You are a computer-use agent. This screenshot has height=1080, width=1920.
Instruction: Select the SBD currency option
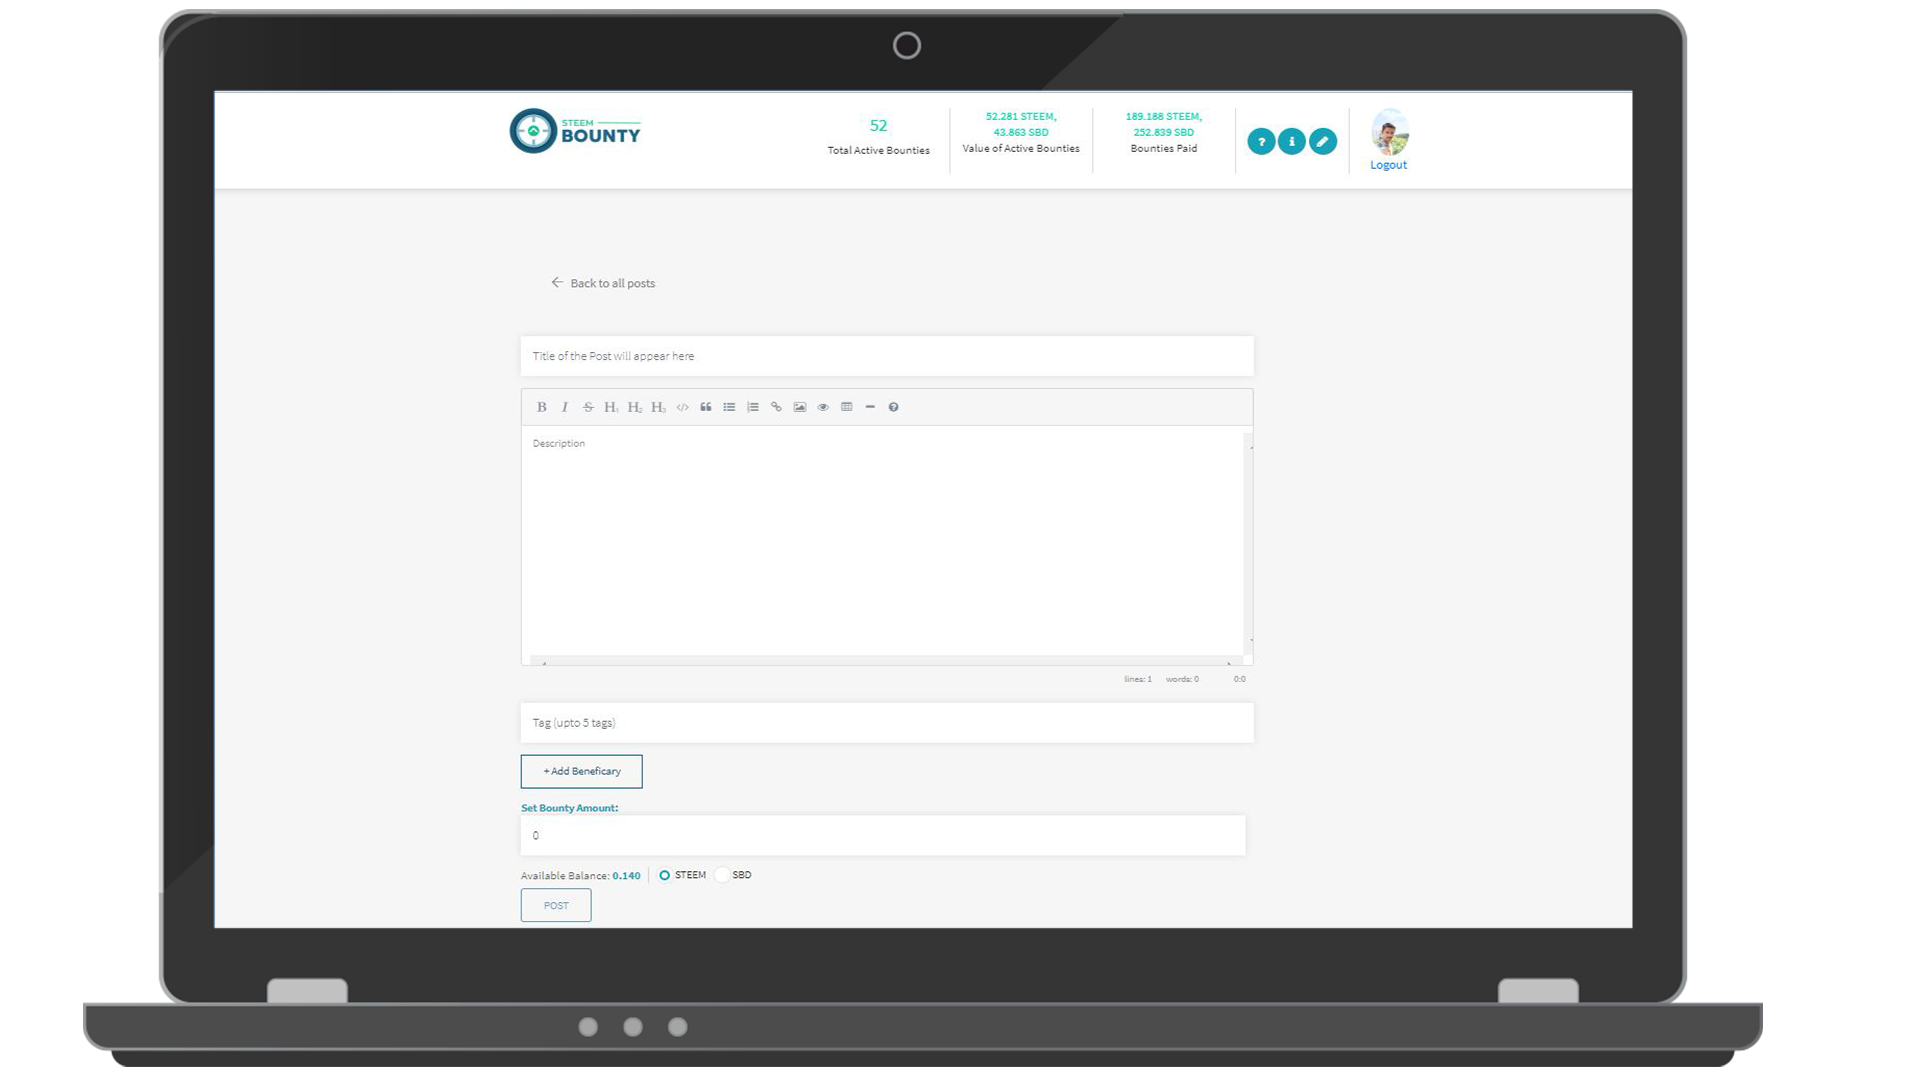(x=722, y=875)
